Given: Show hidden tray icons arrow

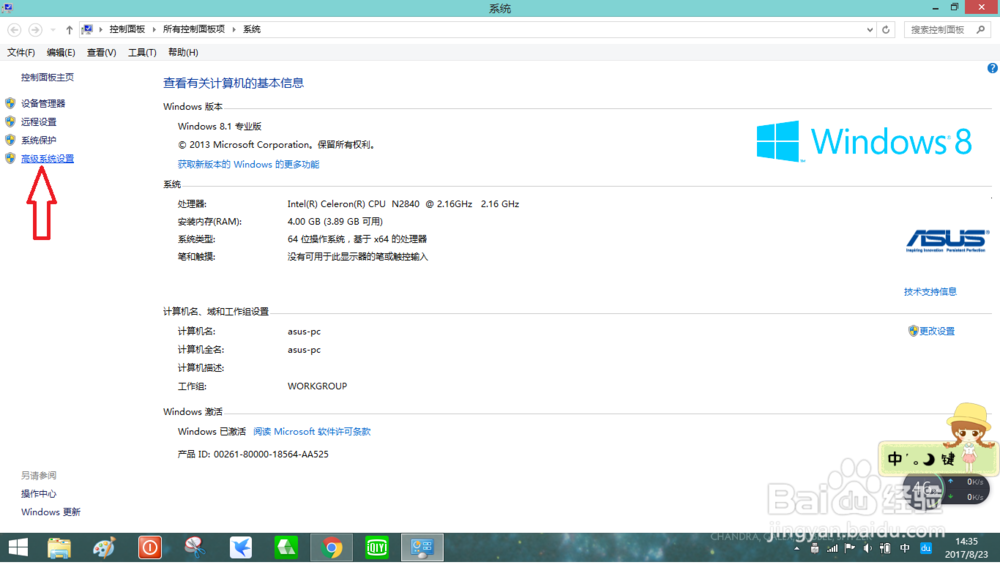Looking at the screenshot, I should point(797,548).
